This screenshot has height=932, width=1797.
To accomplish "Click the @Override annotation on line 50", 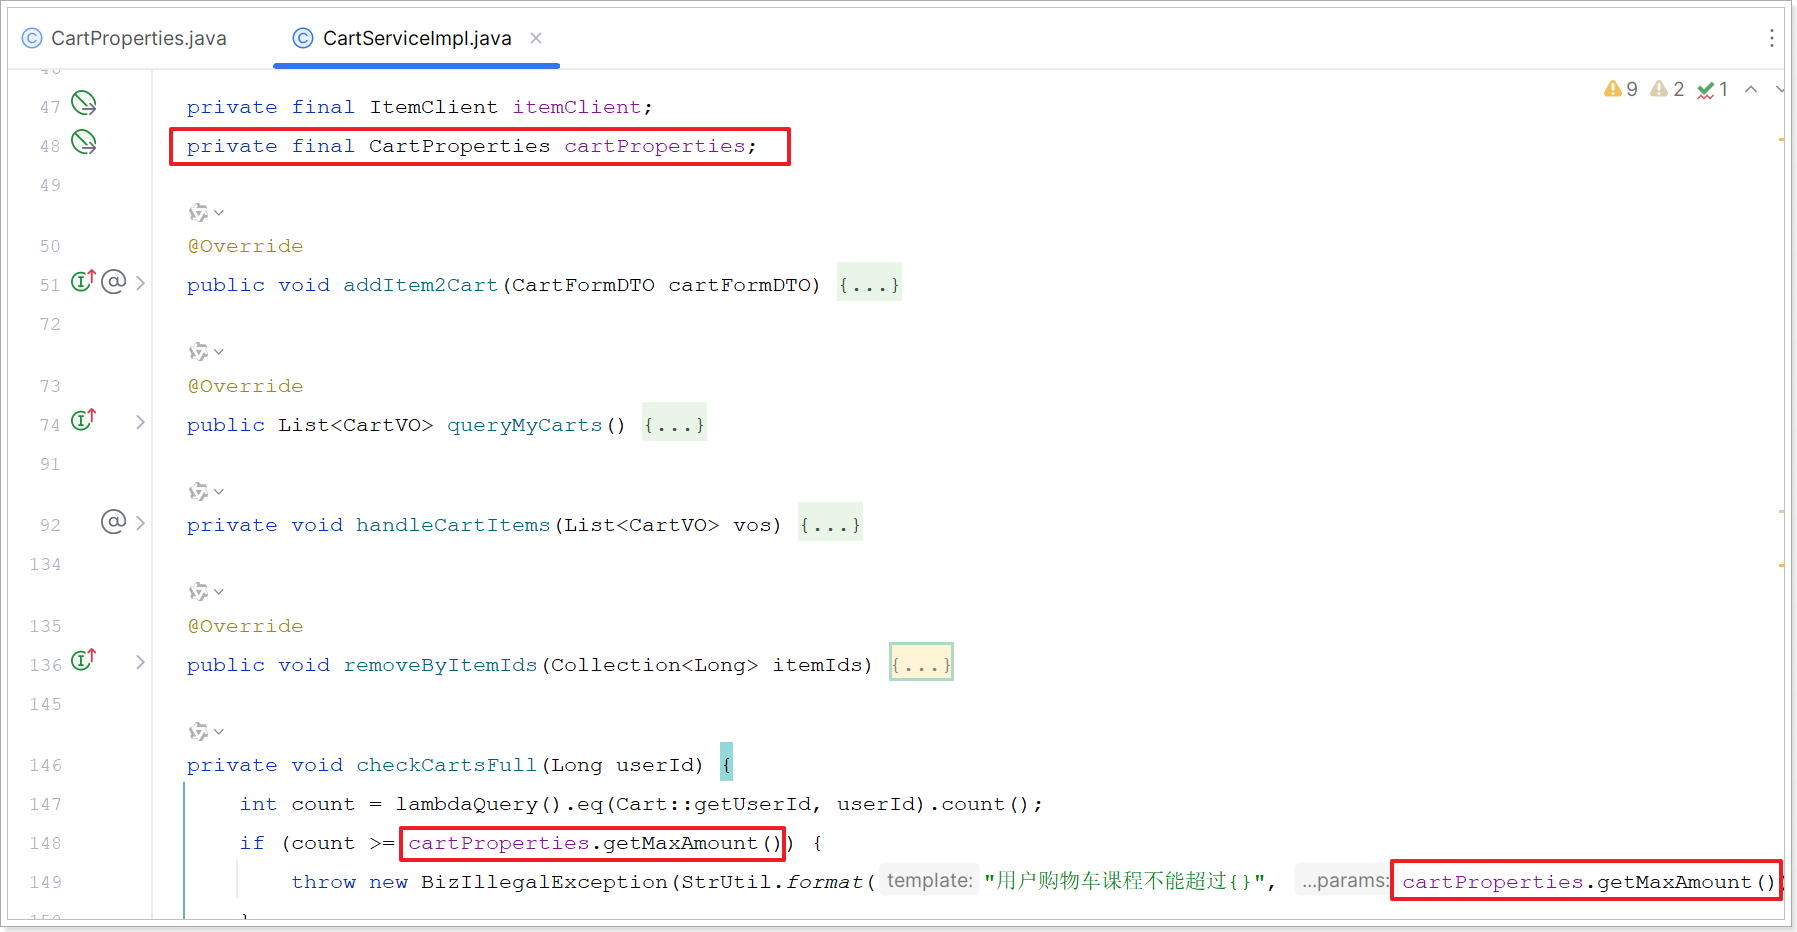I will (245, 246).
